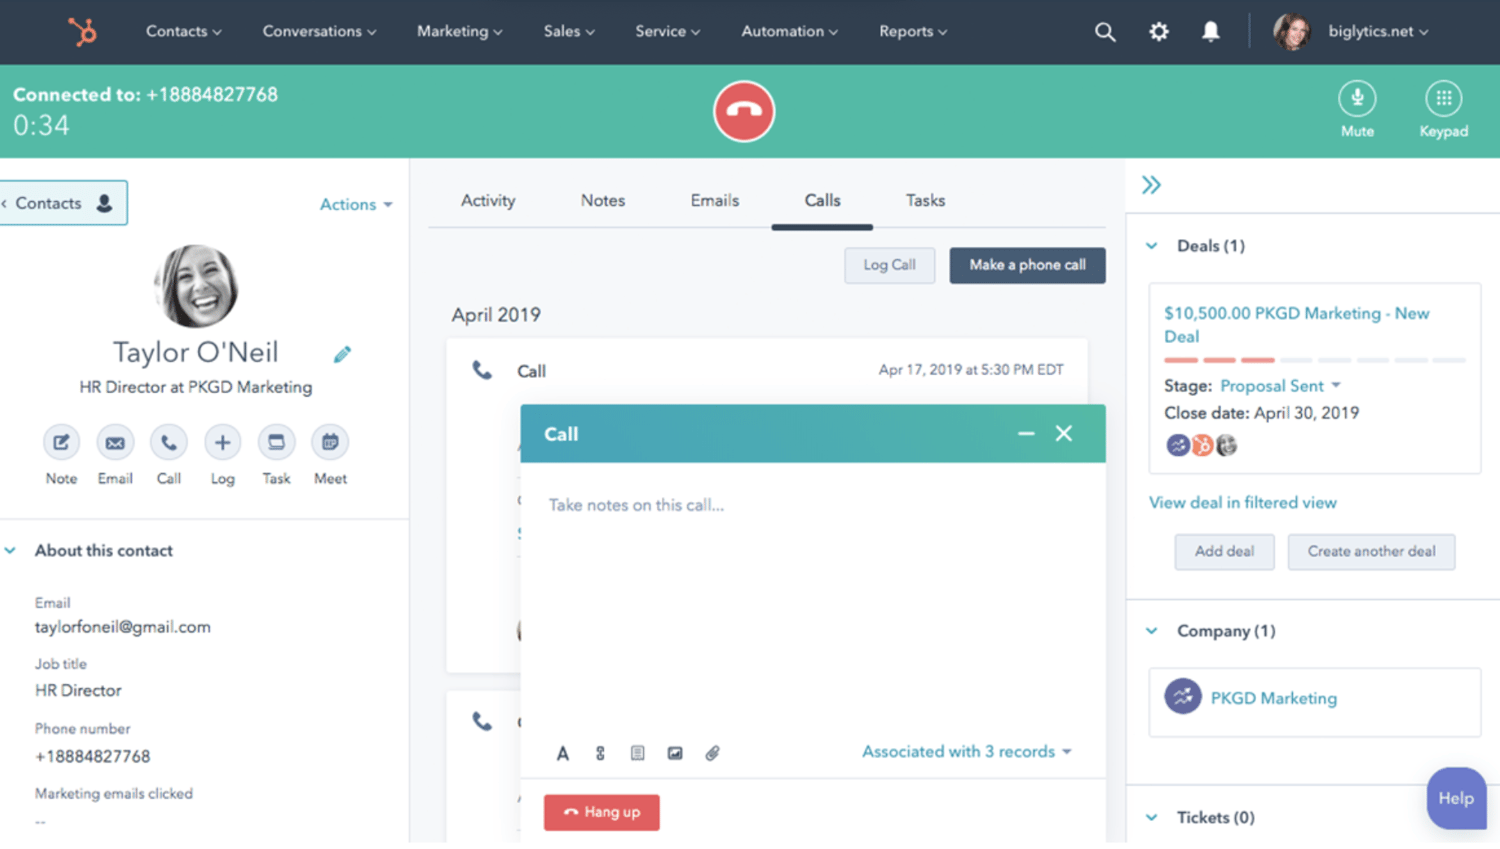Click the Log activity icon
The height and width of the screenshot is (849, 1500).
coord(222,443)
